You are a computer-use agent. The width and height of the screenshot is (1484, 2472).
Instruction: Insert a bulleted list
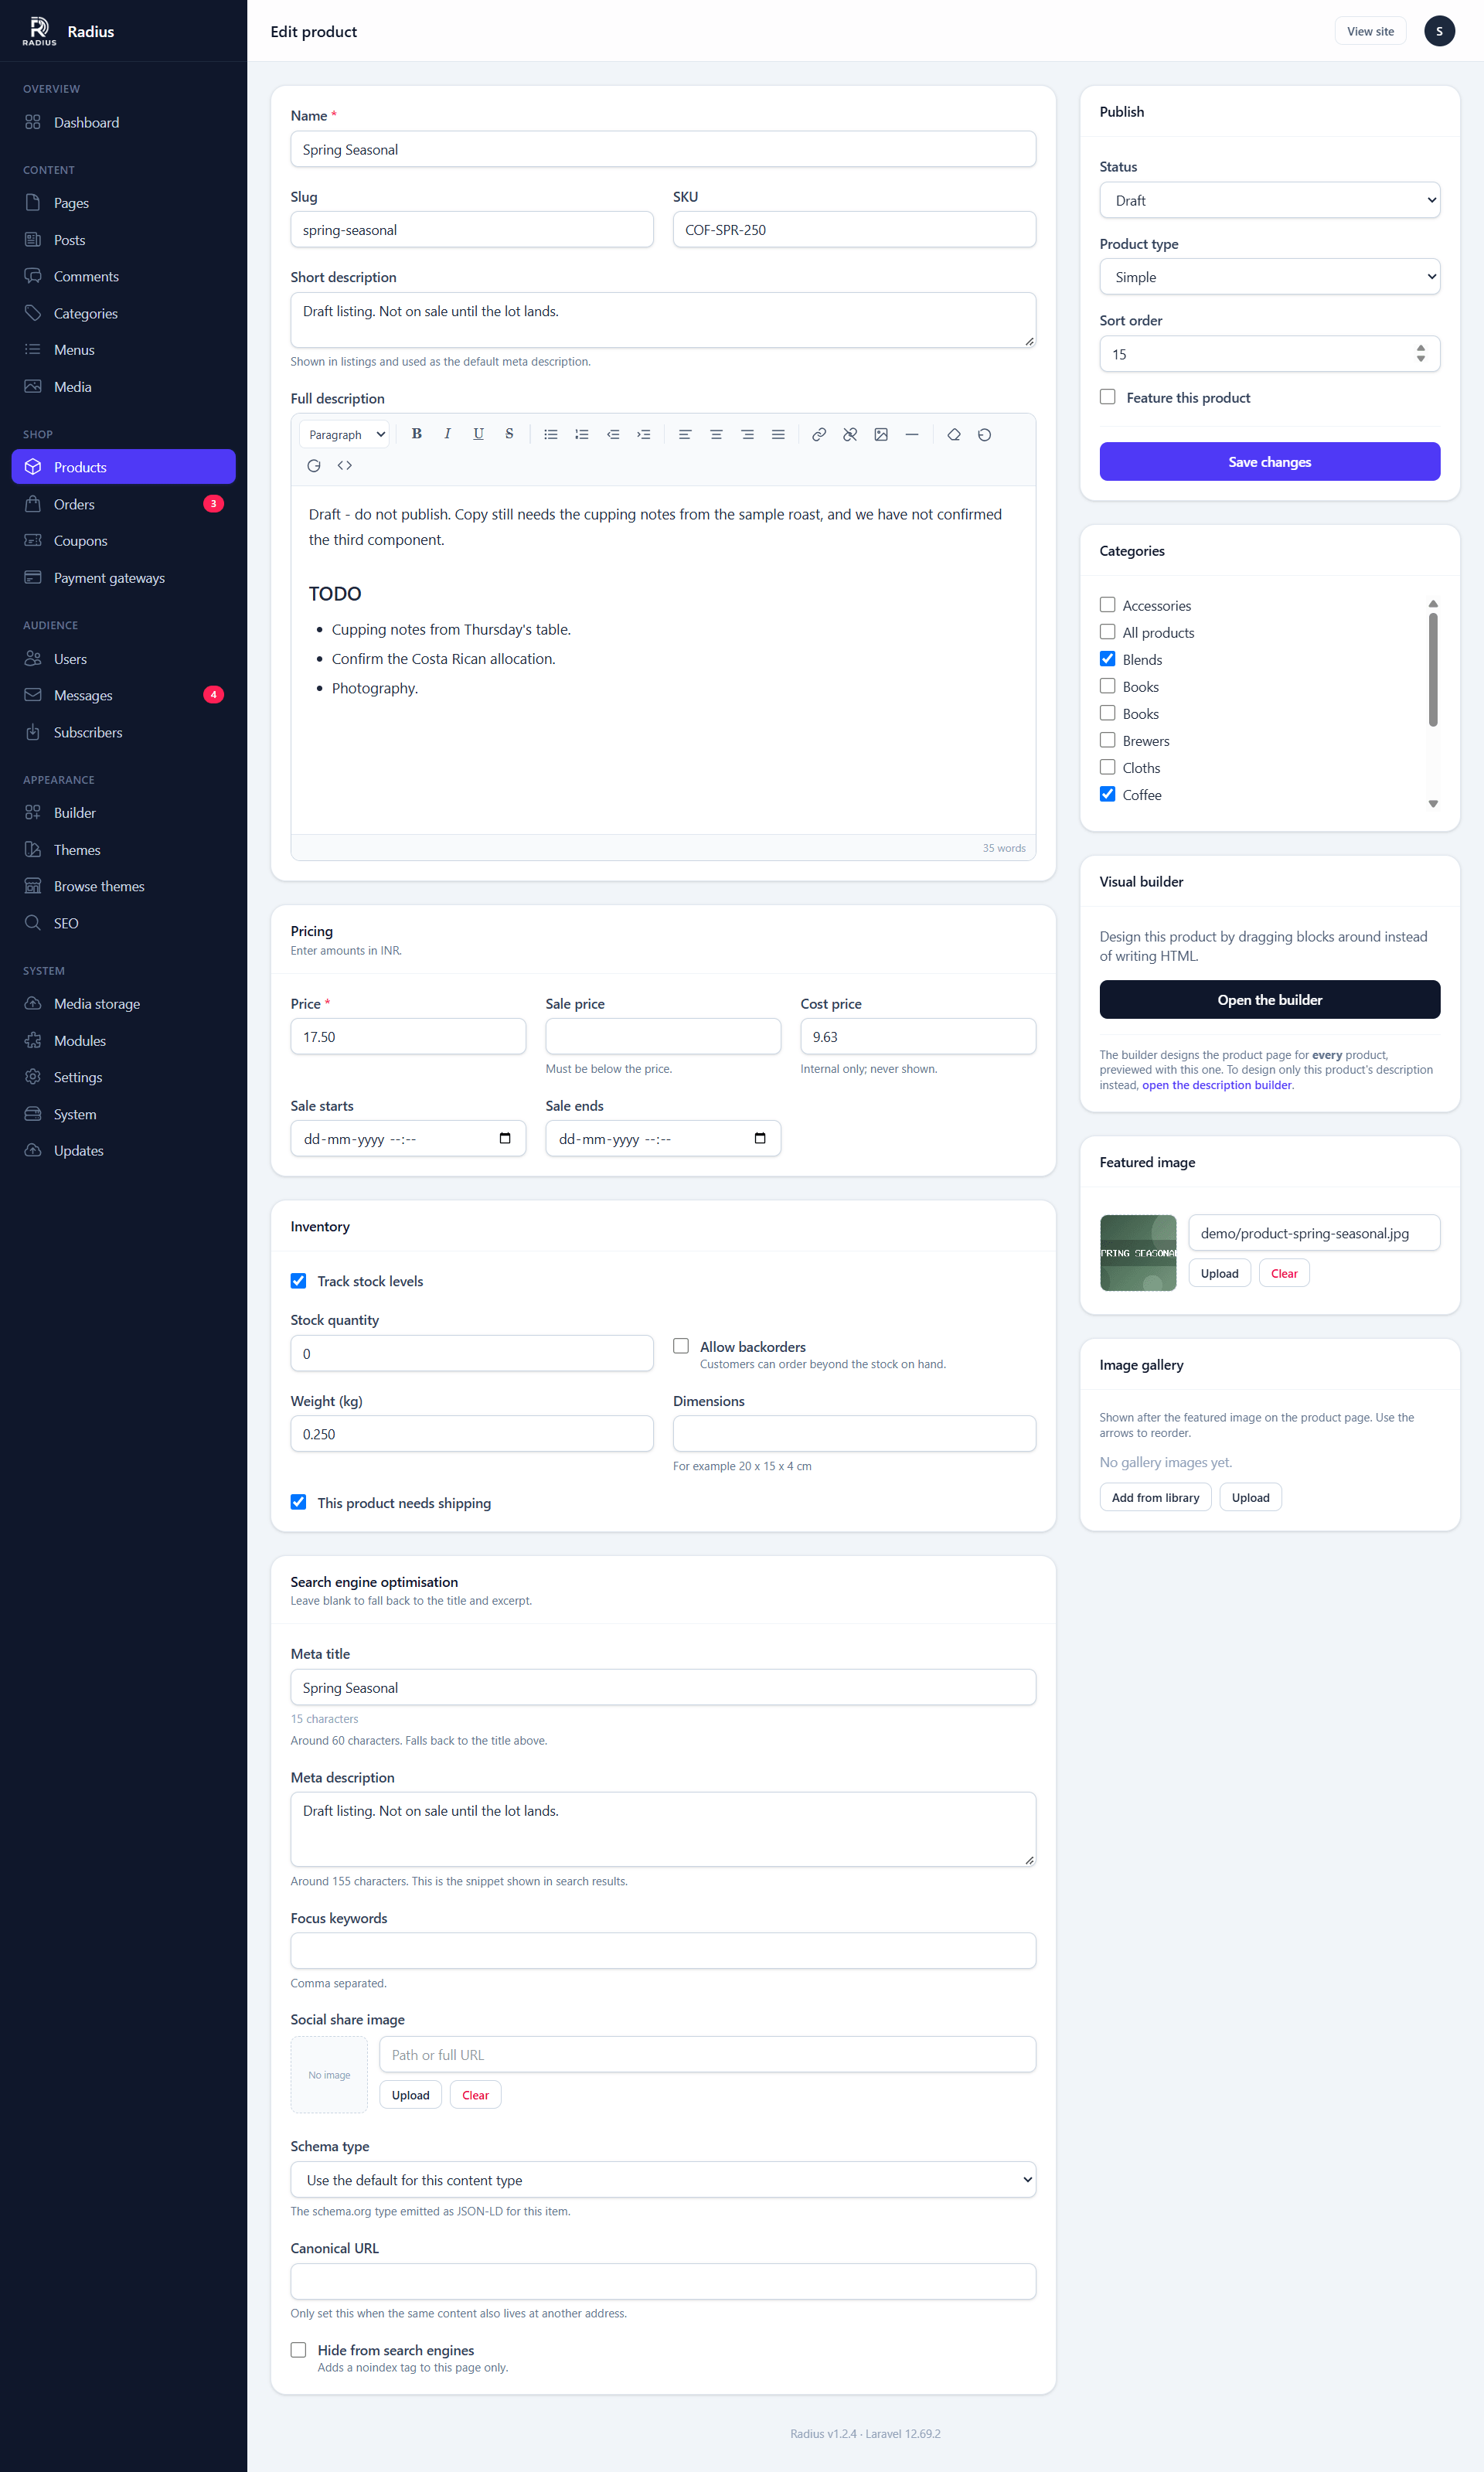point(551,434)
